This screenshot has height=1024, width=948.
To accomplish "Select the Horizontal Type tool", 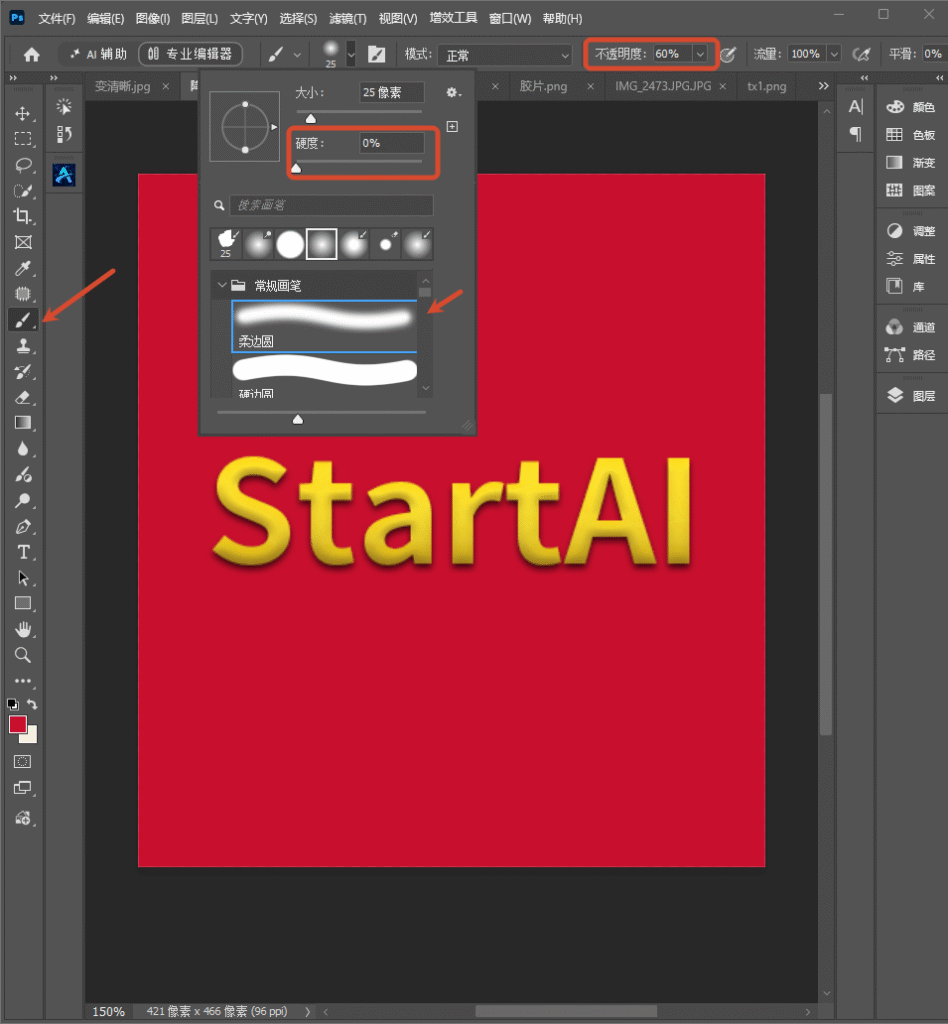I will coord(23,552).
